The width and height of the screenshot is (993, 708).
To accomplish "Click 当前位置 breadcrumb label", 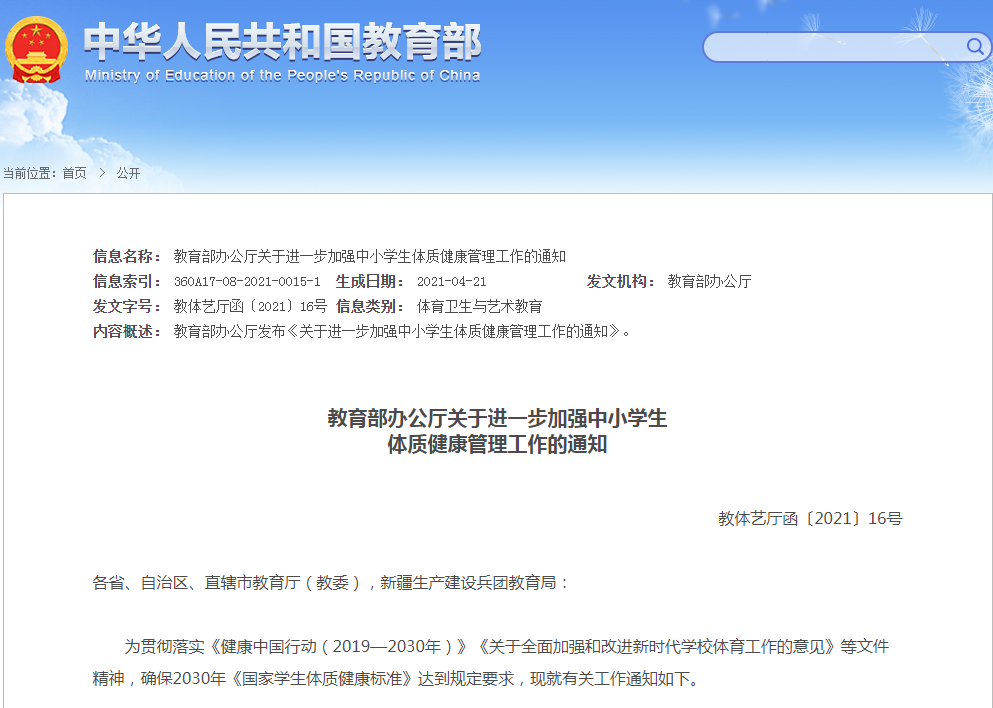I will [x=28, y=173].
